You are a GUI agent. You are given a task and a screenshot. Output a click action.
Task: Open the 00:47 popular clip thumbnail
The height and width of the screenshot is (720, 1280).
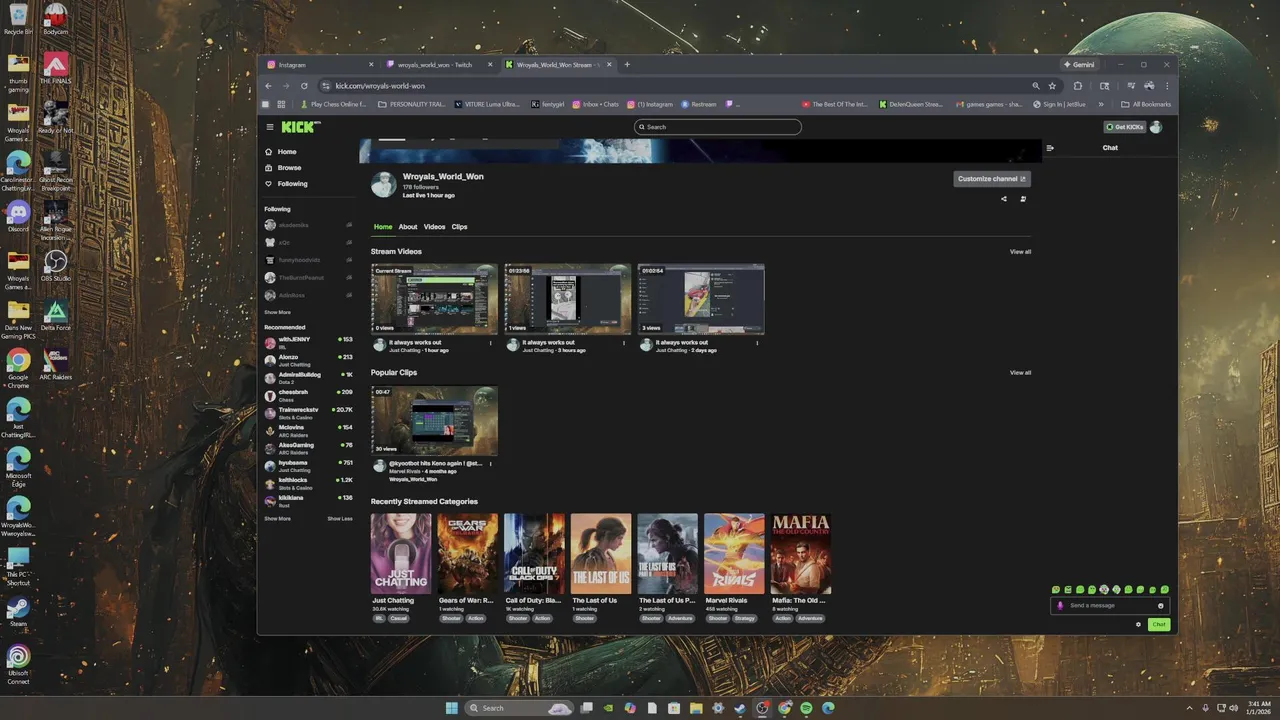pos(434,421)
